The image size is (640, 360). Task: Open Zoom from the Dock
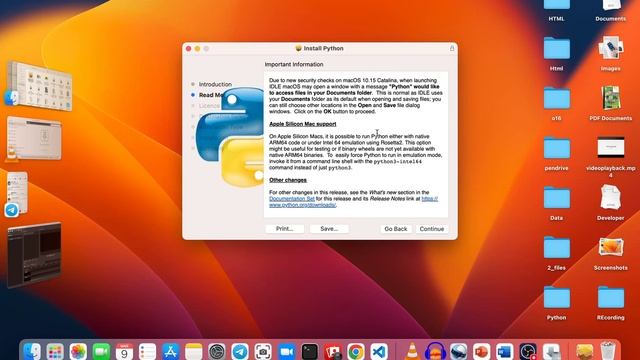287,351
